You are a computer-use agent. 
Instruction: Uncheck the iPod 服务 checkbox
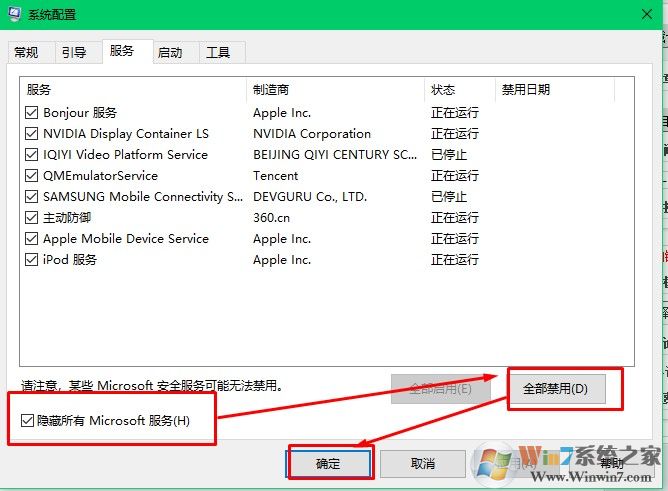(32, 259)
